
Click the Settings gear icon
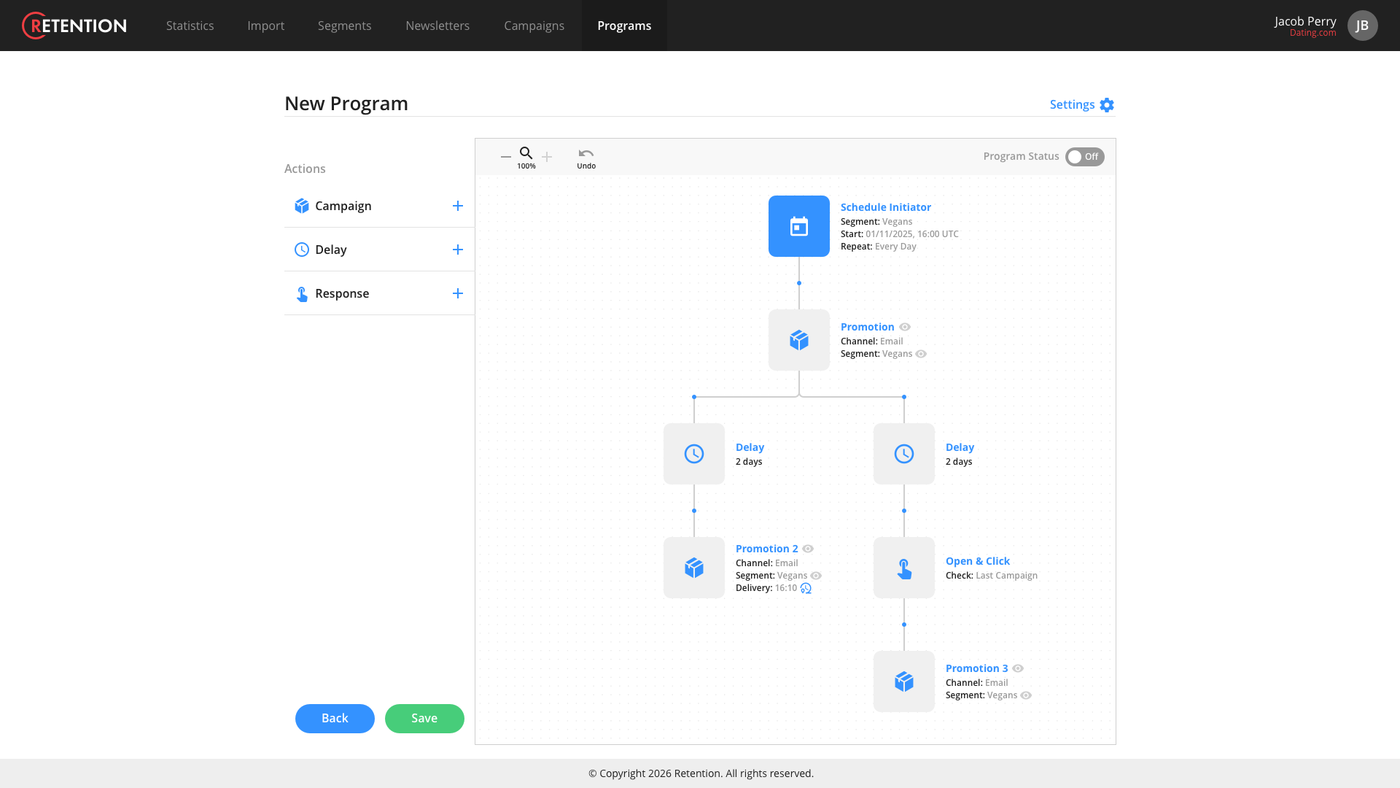[x=1107, y=105]
